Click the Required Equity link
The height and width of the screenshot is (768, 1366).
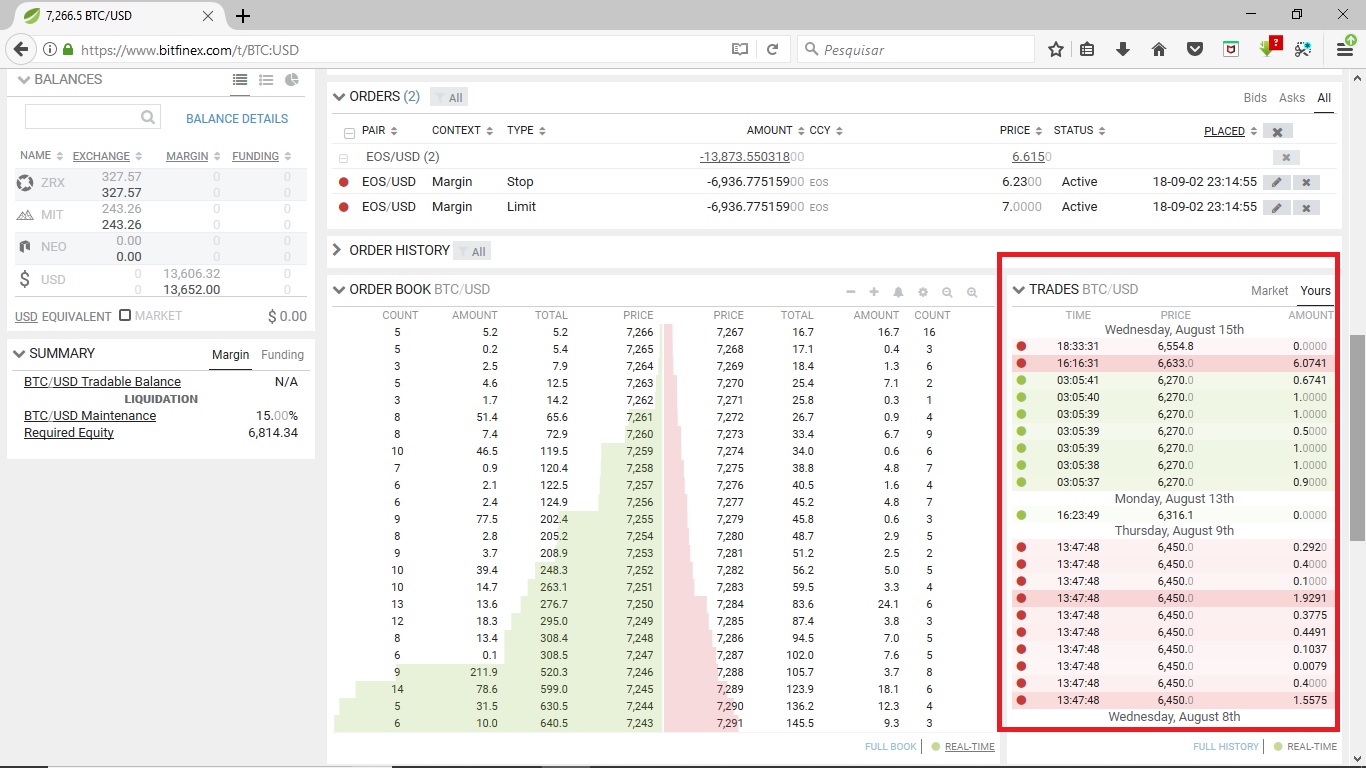pyautogui.click(x=69, y=433)
